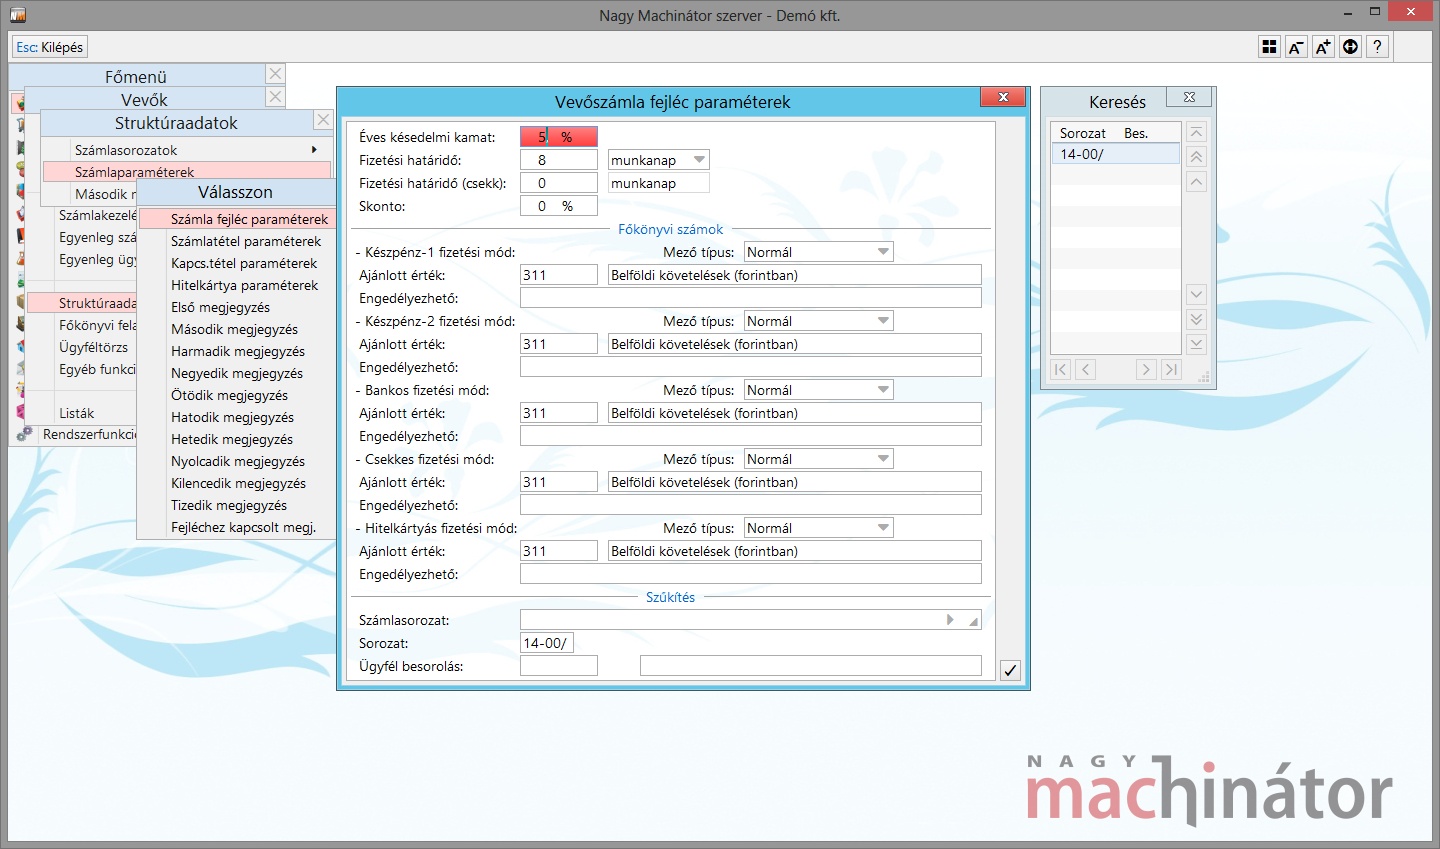Click Ajánlott érték description field under Hitelkártyás
Image resolution: width=1440 pixels, height=849 pixels.
[795, 551]
